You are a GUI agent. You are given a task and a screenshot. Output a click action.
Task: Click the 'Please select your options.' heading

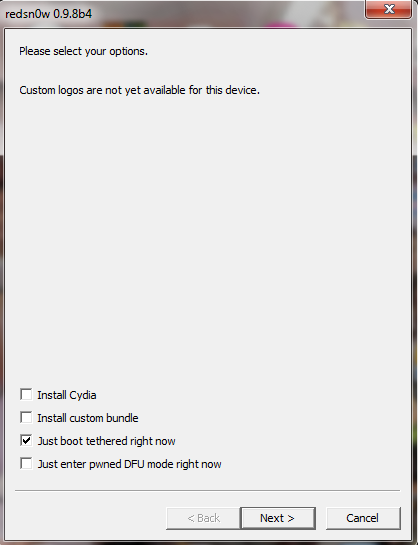[x=83, y=51]
